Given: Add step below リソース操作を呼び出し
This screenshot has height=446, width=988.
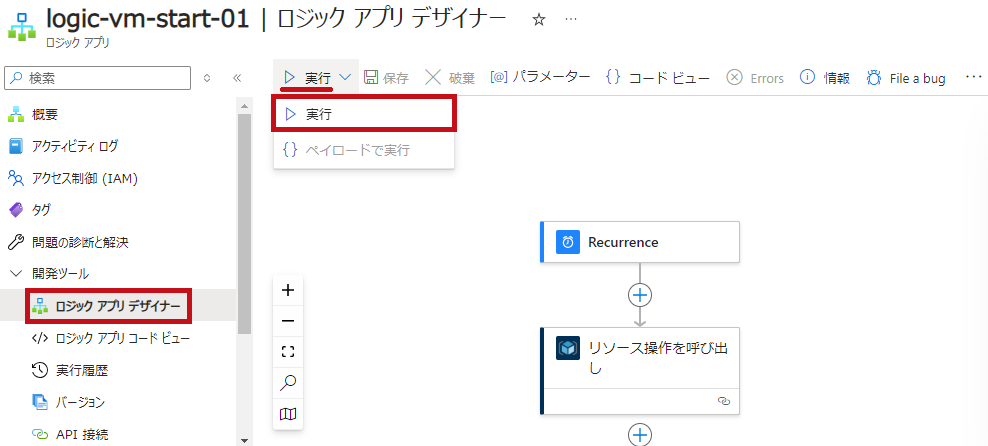Looking at the screenshot, I should (x=640, y=434).
